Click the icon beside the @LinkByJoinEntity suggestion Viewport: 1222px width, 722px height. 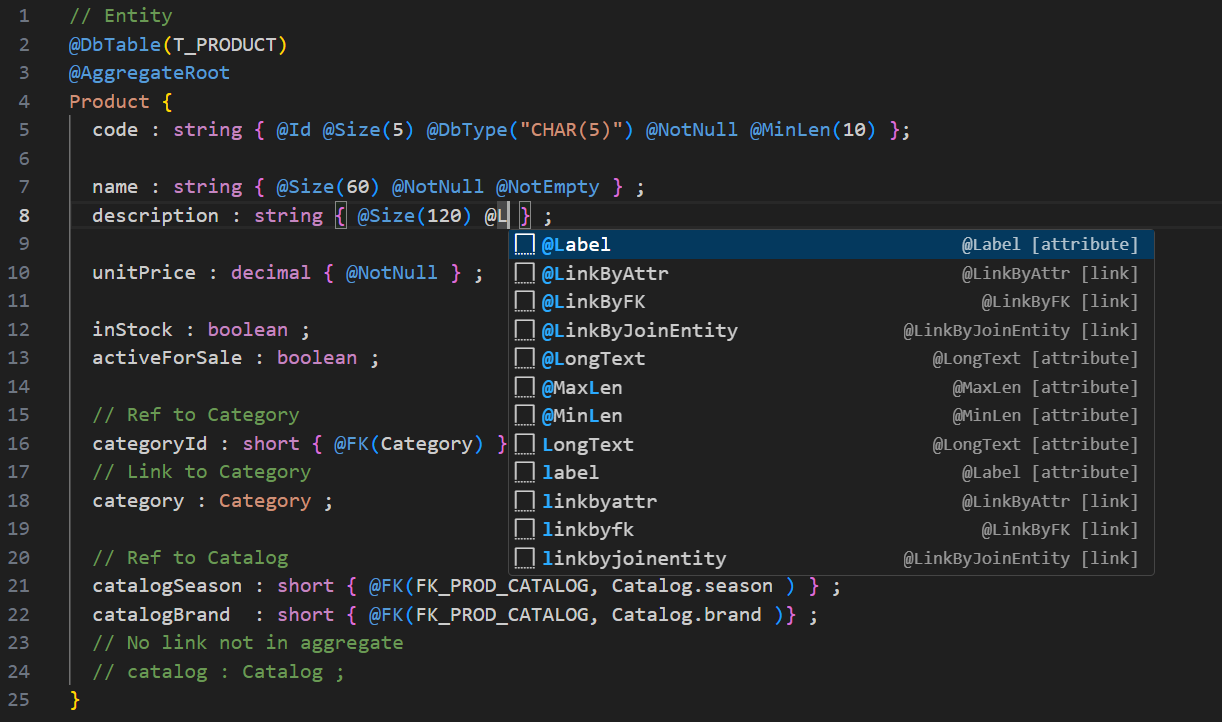pyautogui.click(x=524, y=331)
